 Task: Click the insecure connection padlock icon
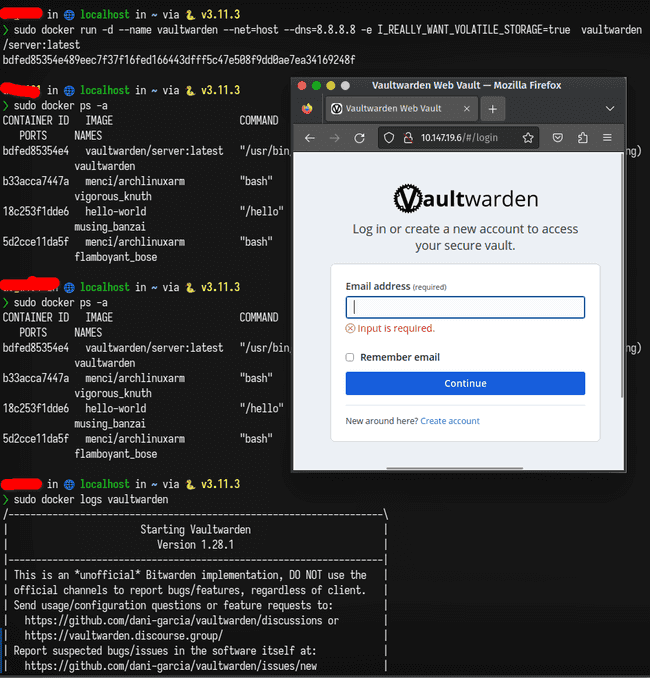tap(408, 138)
